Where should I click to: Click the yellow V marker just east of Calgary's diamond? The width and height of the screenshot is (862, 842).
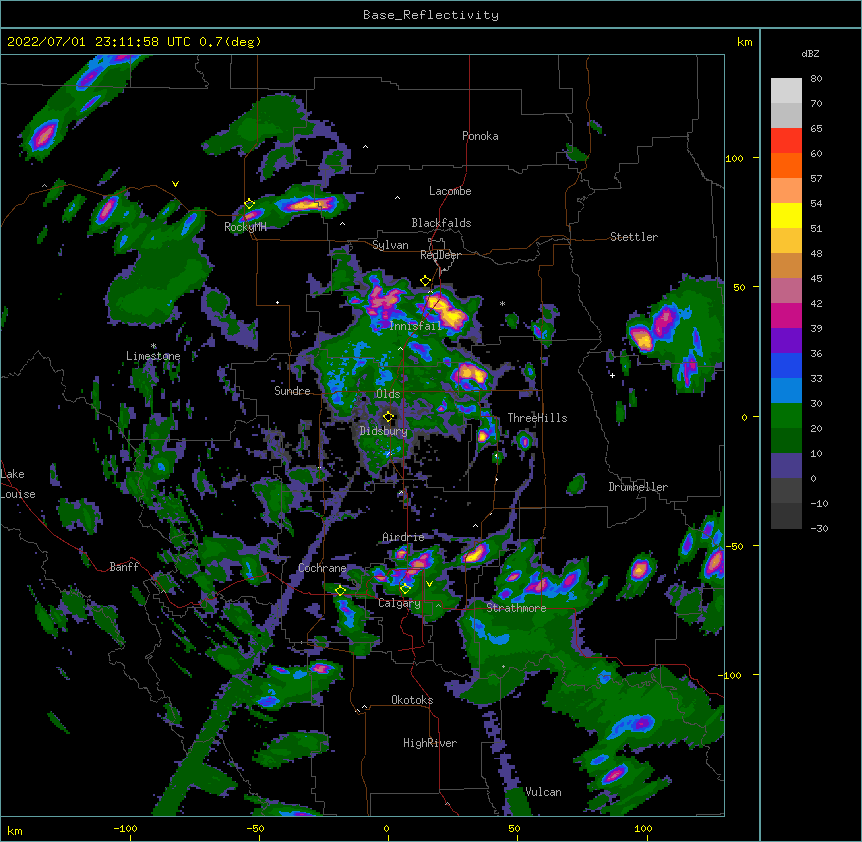pyautogui.click(x=429, y=584)
